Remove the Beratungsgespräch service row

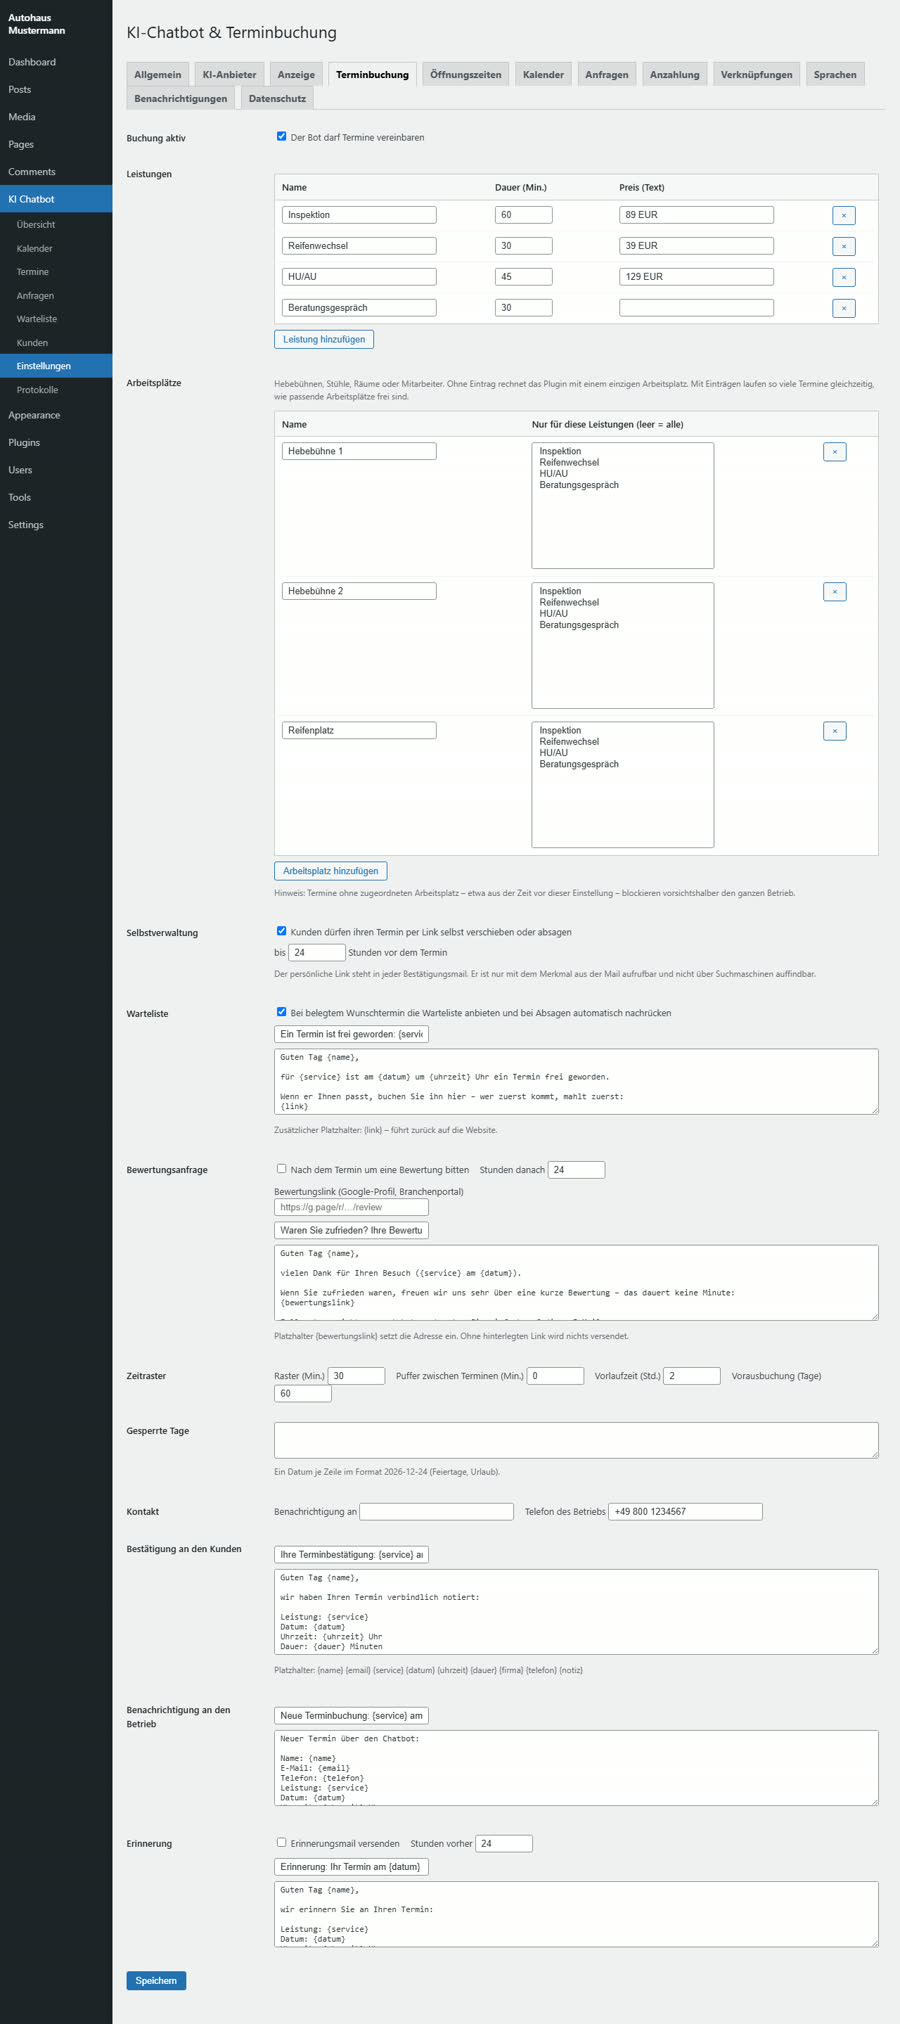pos(843,308)
